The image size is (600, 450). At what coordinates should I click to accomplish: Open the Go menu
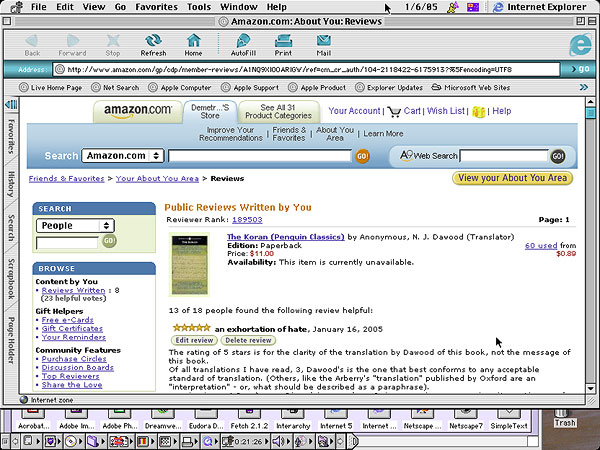[120, 7]
